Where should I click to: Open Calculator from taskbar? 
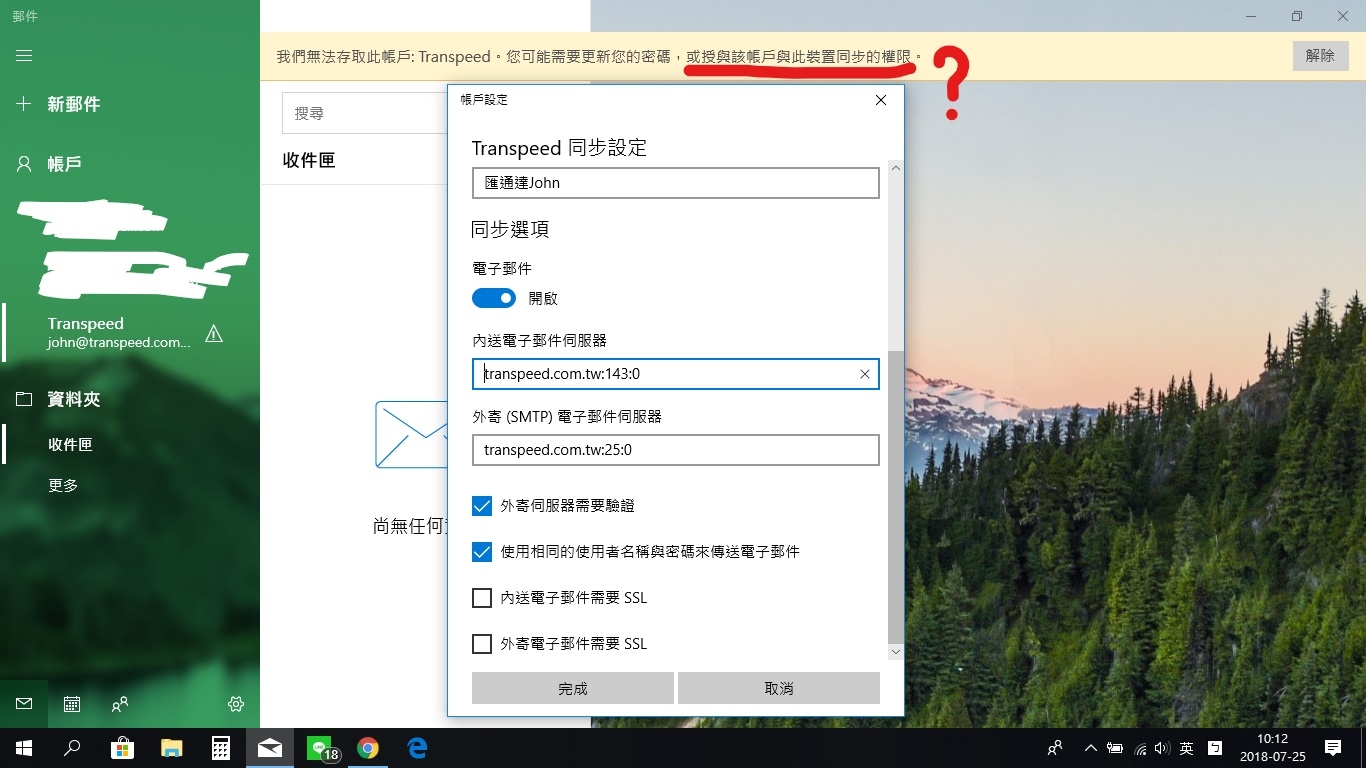click(x=221, y=748)
